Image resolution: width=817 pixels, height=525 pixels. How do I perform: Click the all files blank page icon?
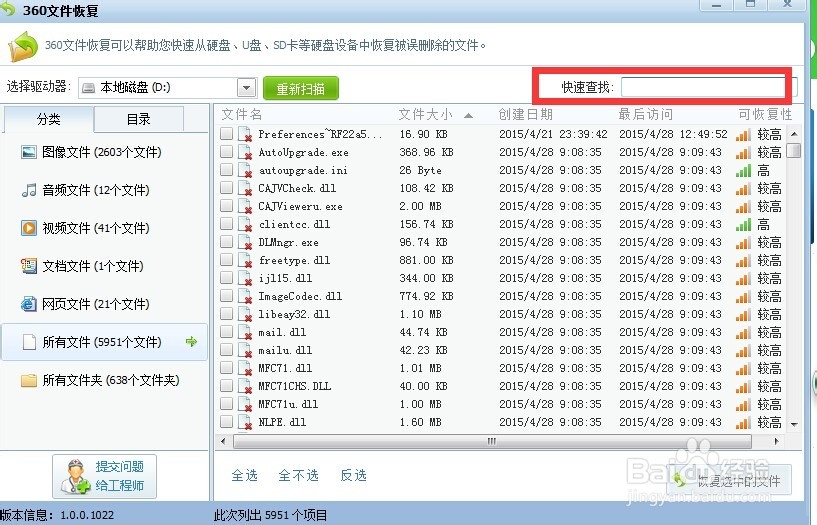(x=29, y=342)
